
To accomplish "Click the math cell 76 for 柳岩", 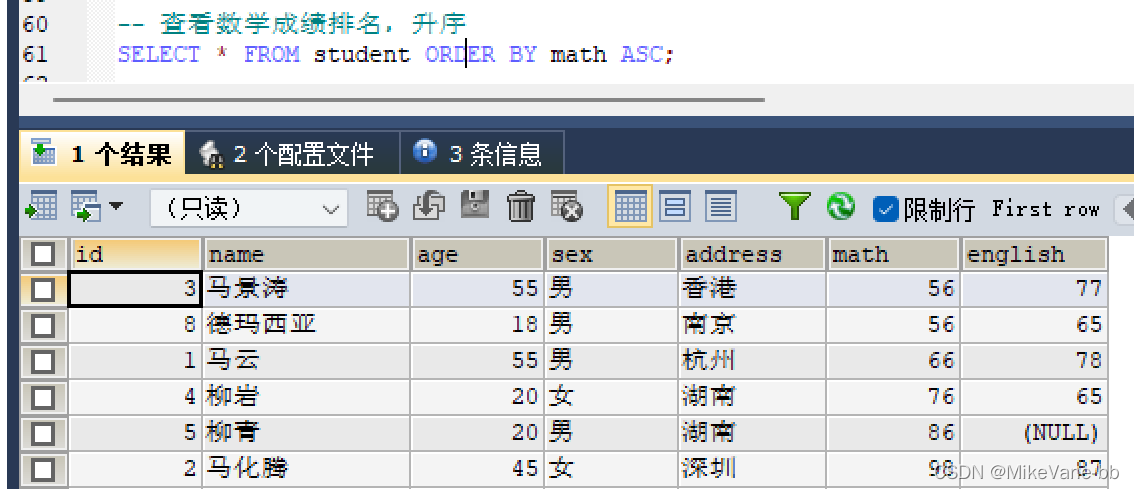I will tap(893, 396).
